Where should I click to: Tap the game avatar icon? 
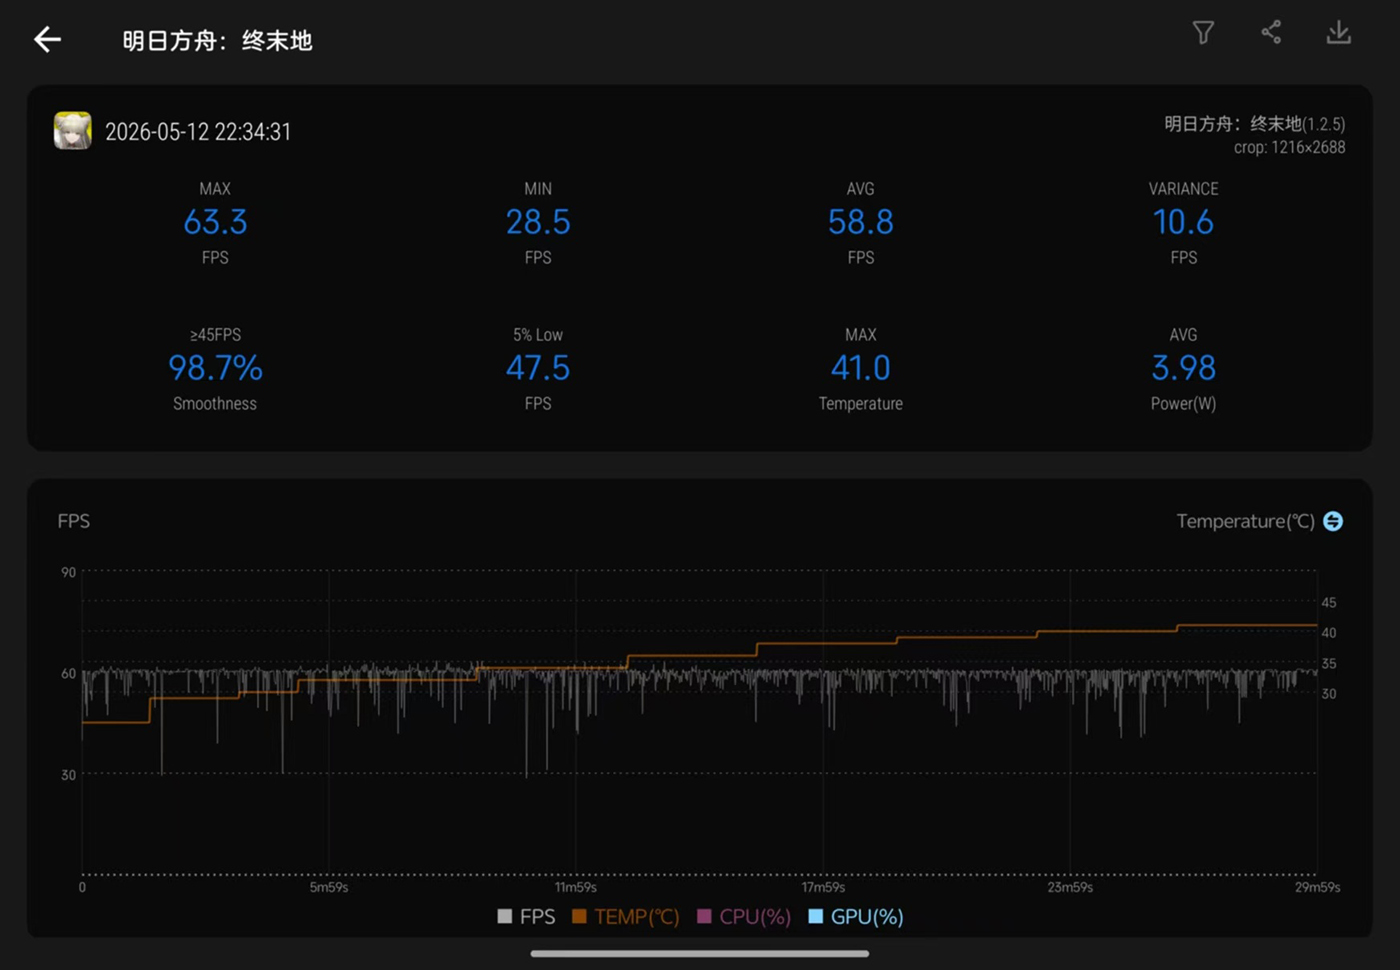(72, 131)
